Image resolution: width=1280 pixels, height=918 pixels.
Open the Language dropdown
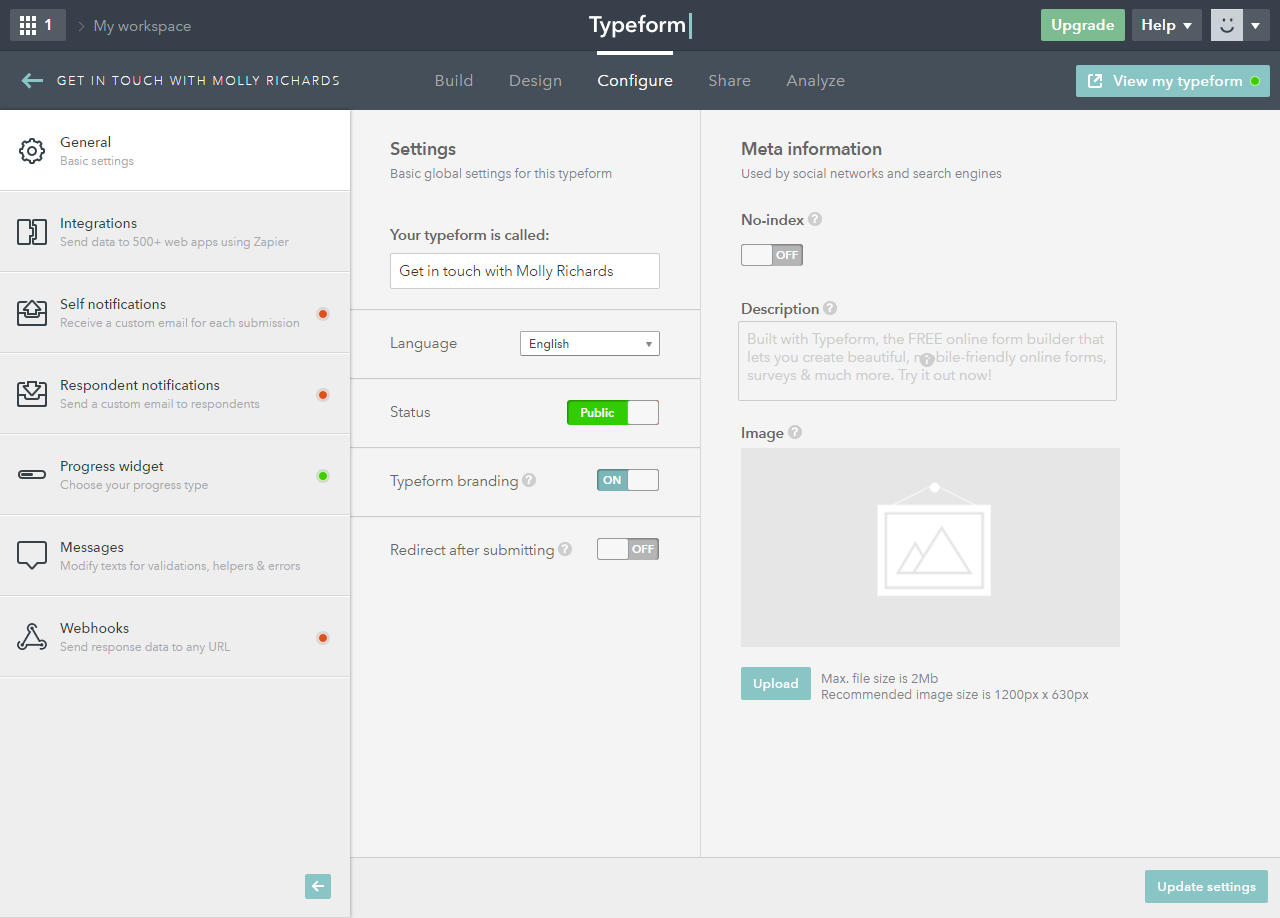tap(590, 343)
